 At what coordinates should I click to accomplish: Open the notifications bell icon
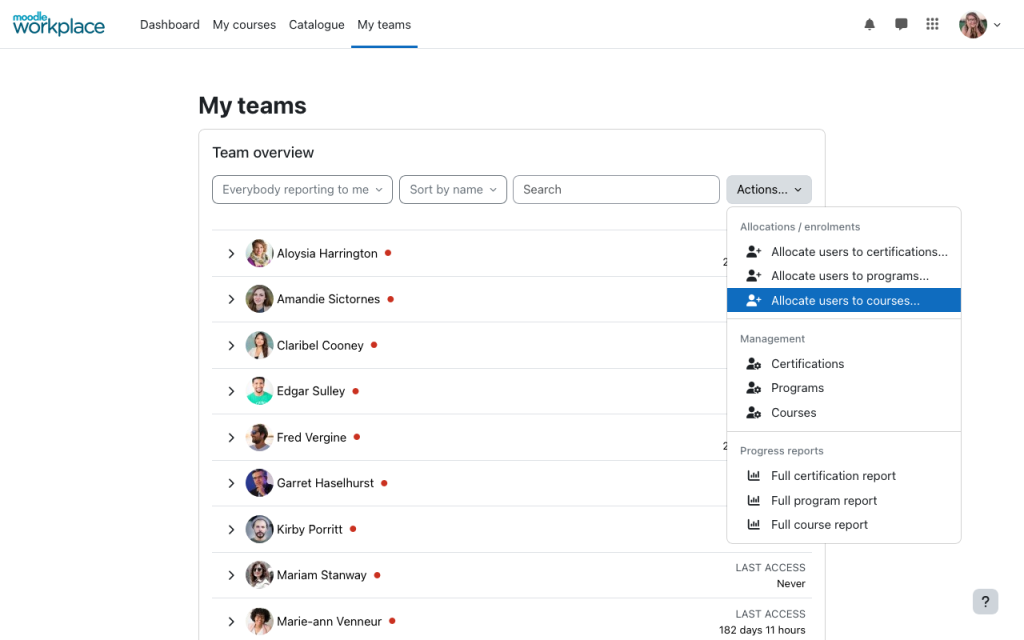[x=869, y=25]
